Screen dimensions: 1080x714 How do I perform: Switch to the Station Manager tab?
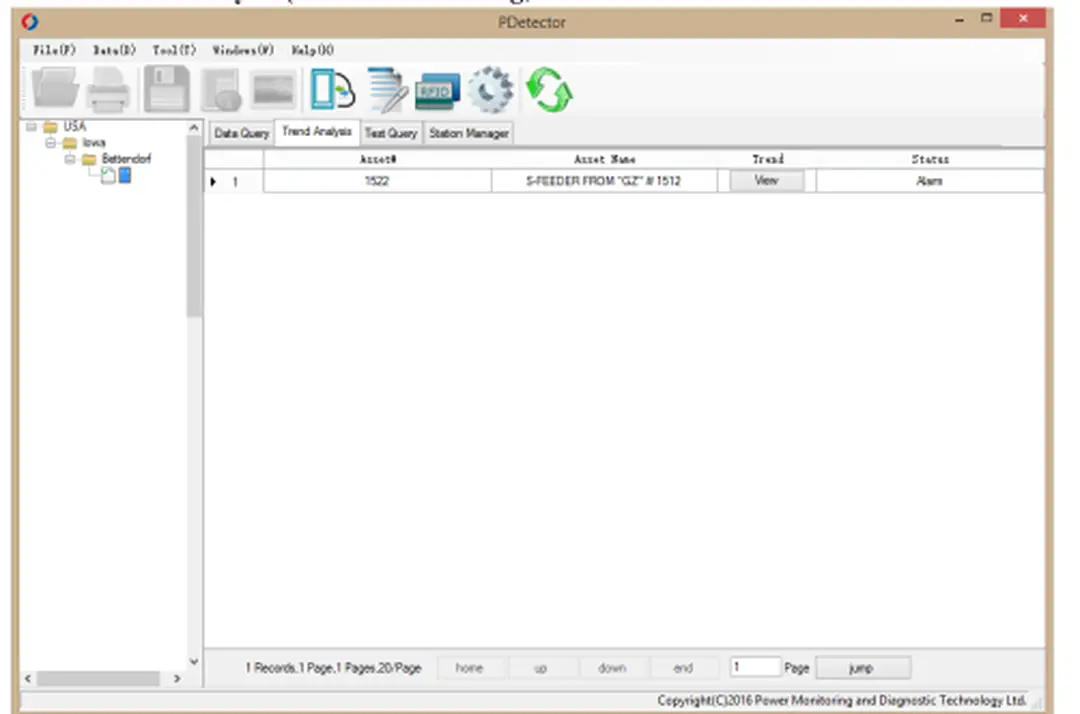469,133
